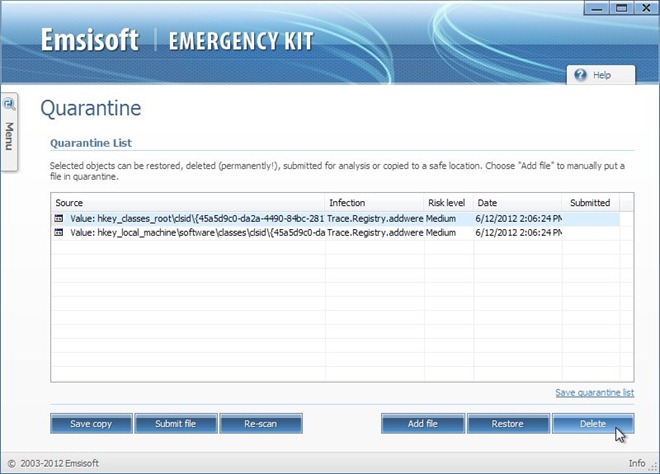Click the date in hkey_classes_root row
The width and height of the screenshot is (660, 474).
tap(519, 218)
